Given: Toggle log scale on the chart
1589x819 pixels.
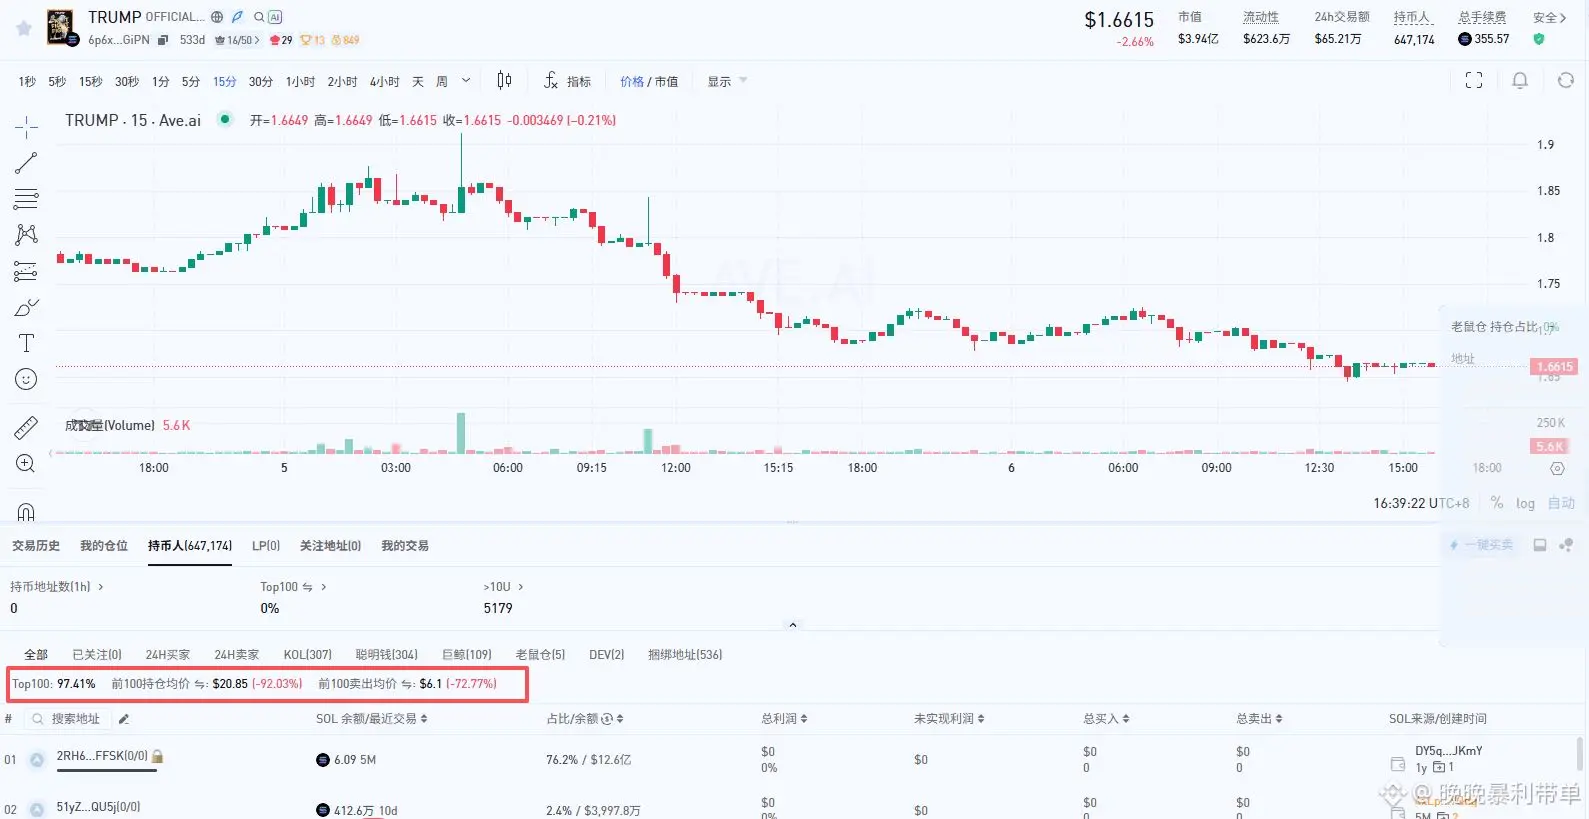Looking at the screenshot, I should [x=1525, y=503].
